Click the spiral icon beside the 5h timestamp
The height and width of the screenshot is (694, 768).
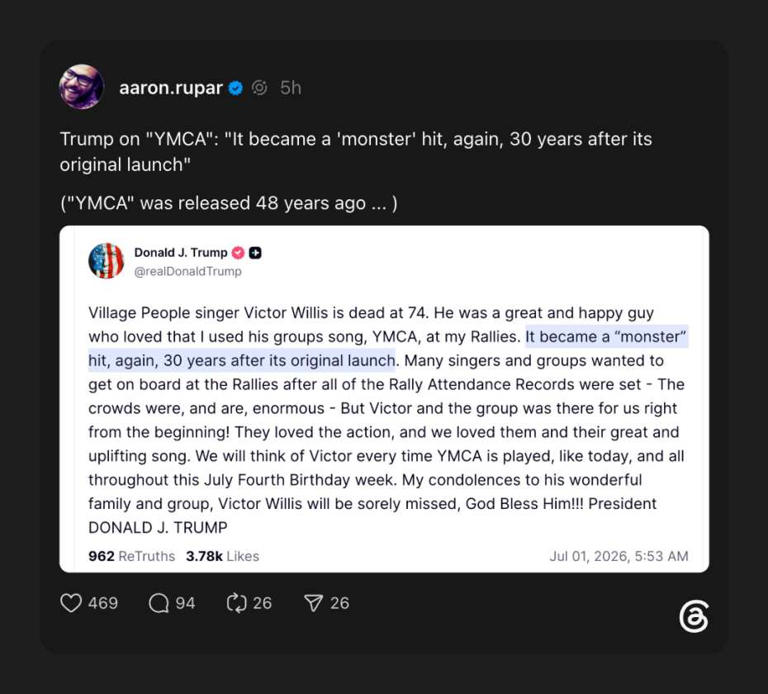[x=260, y=88]
